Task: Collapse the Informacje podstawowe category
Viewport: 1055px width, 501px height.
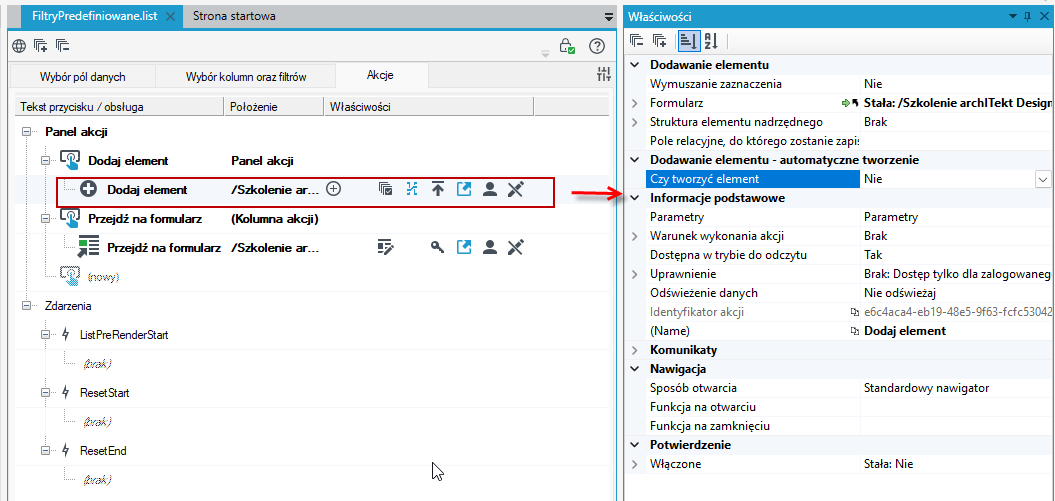Action: point(634,198)
